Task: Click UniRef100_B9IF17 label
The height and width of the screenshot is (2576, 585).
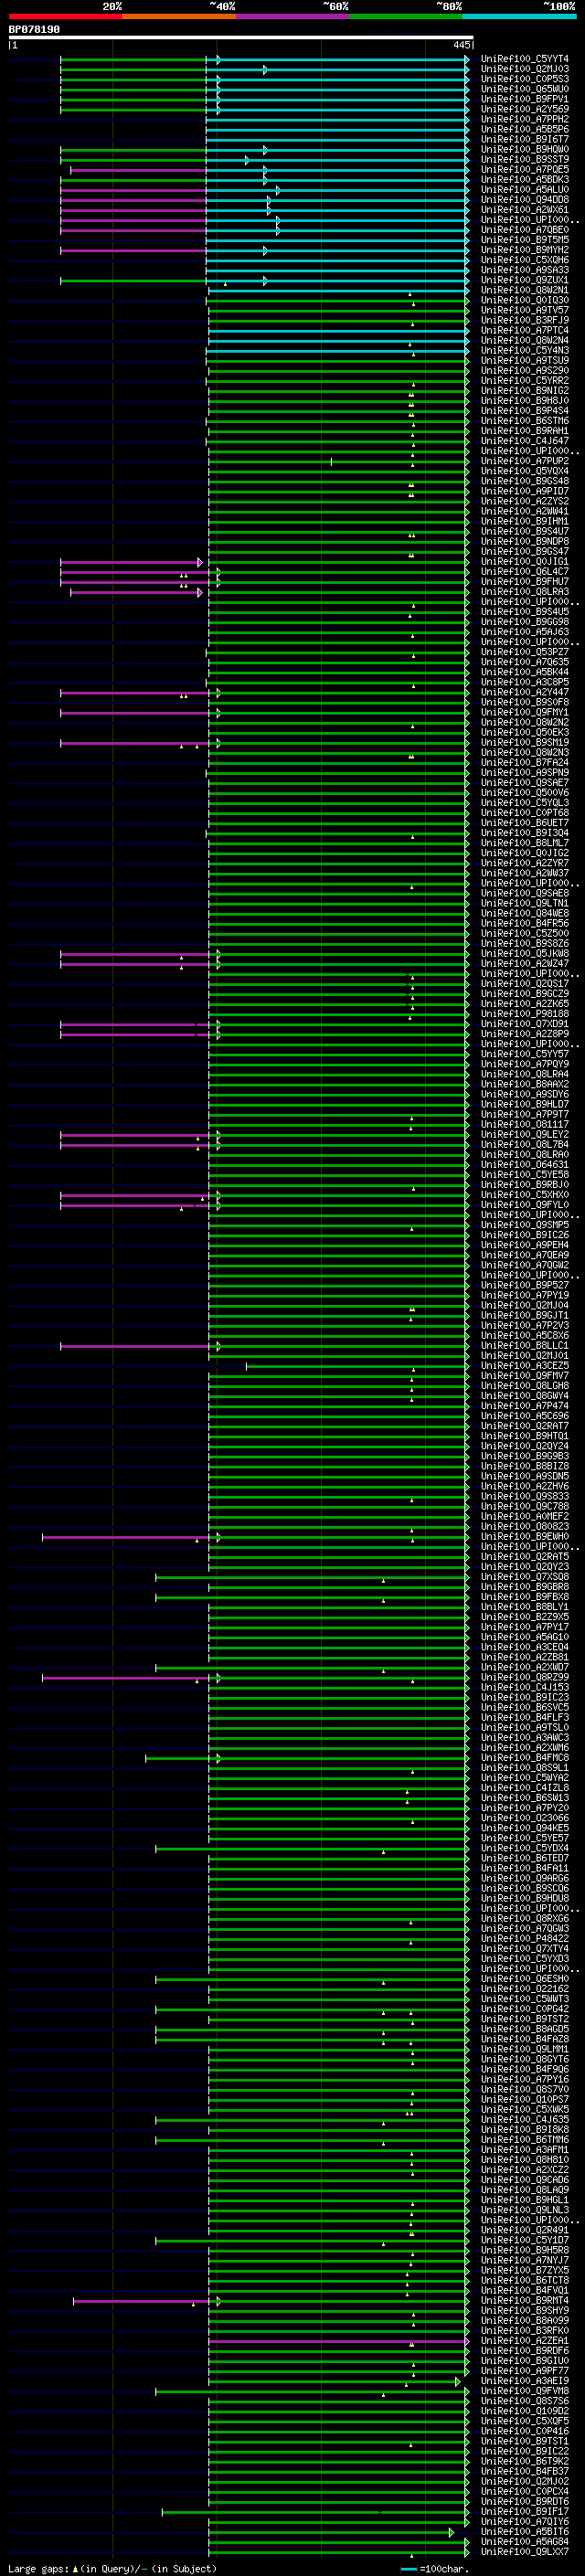Action: [525, 2511]
